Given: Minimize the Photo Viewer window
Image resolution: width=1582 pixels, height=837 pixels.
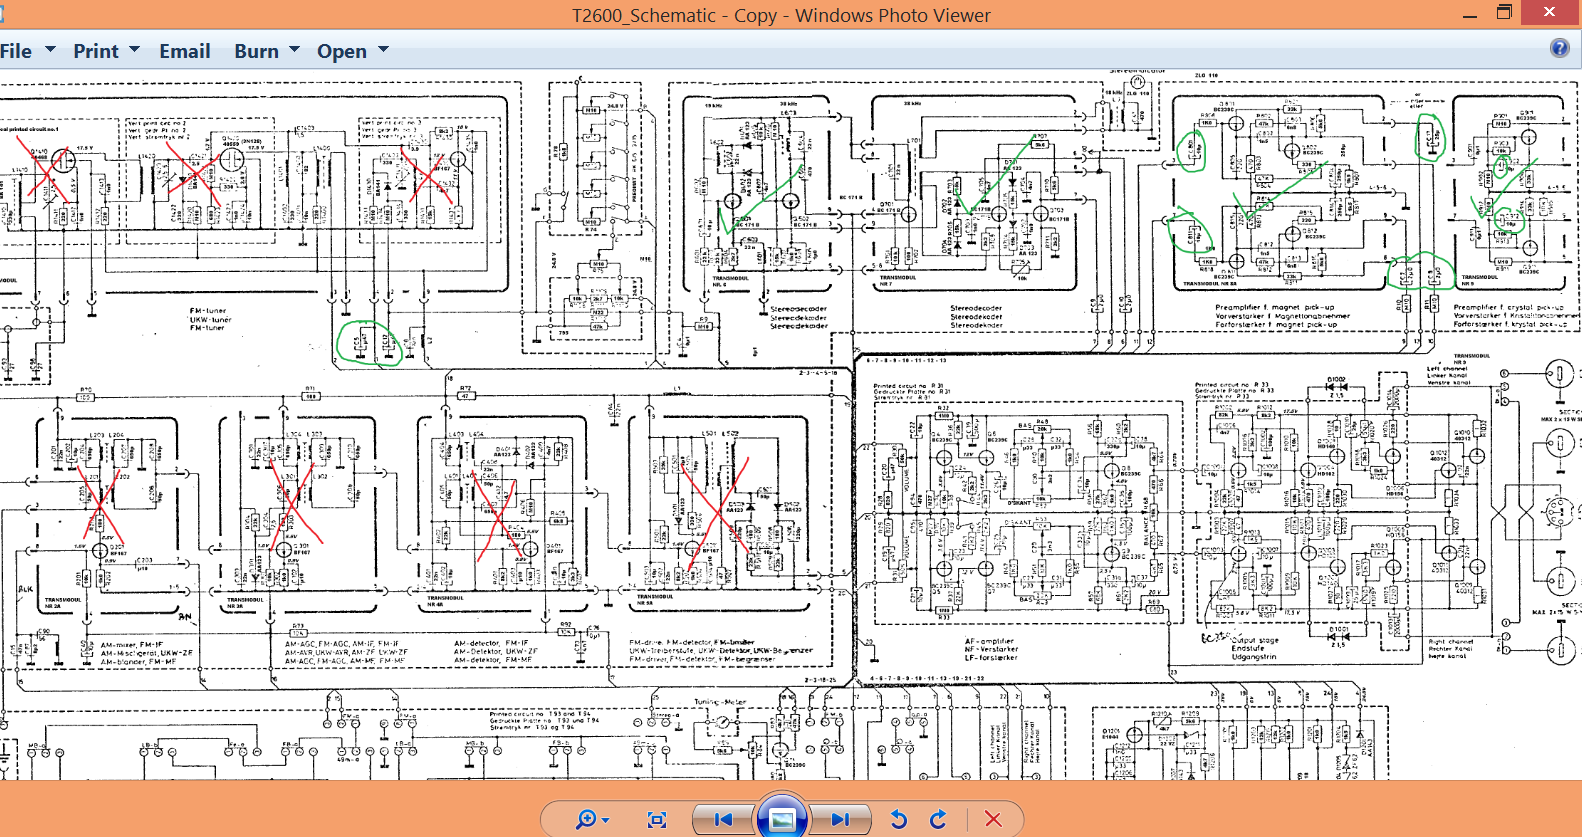Looking at the screenshot, I should [1470, 15].
